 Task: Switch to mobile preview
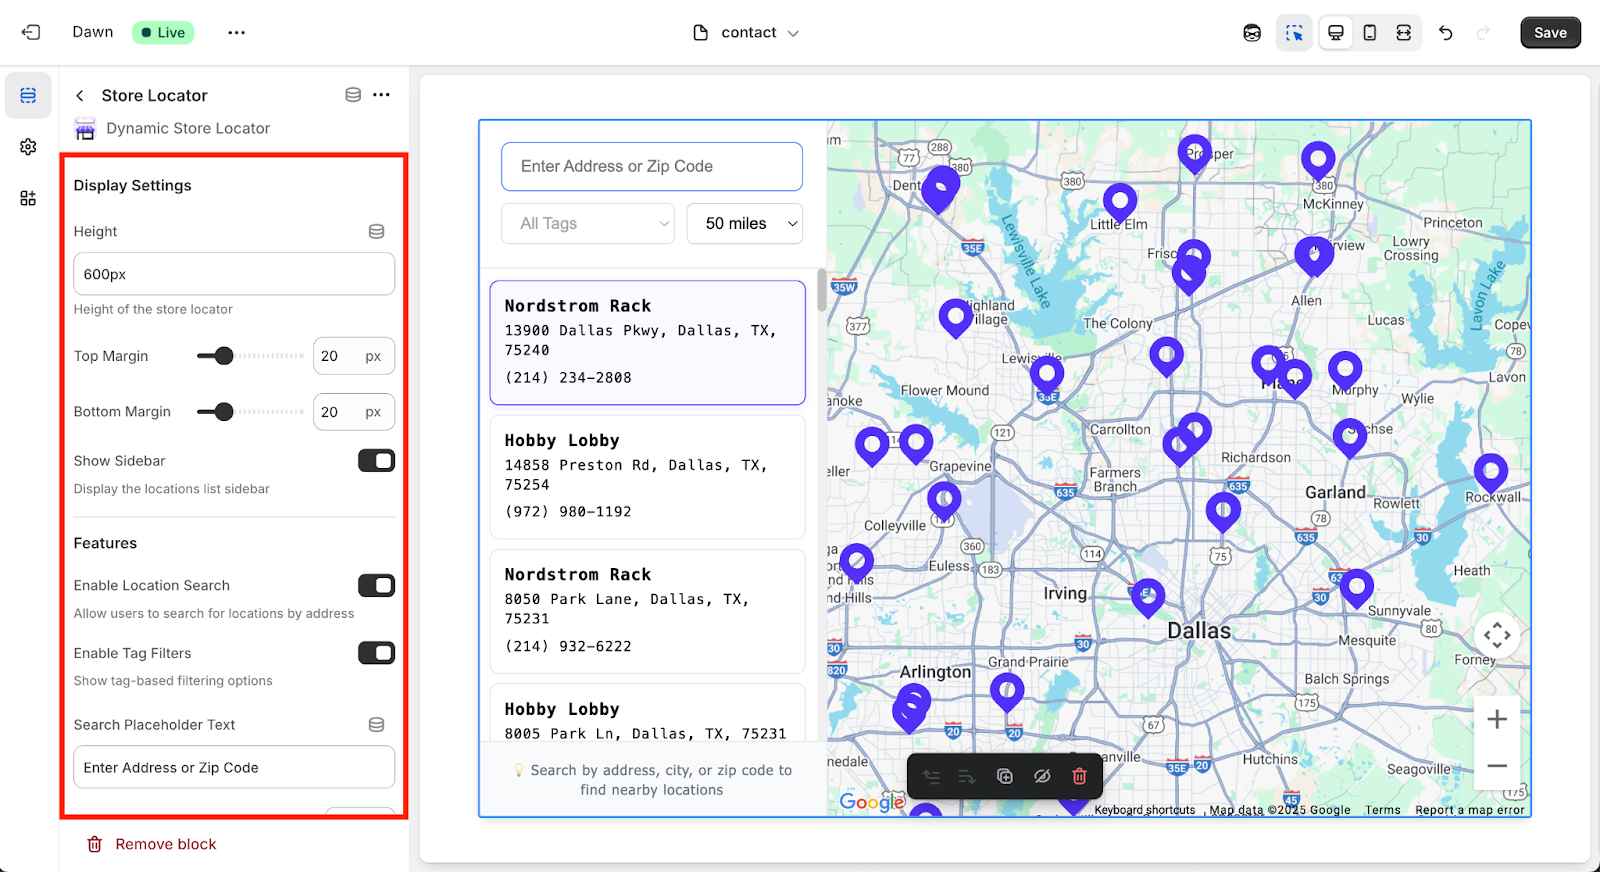(x=1370, y=32)
